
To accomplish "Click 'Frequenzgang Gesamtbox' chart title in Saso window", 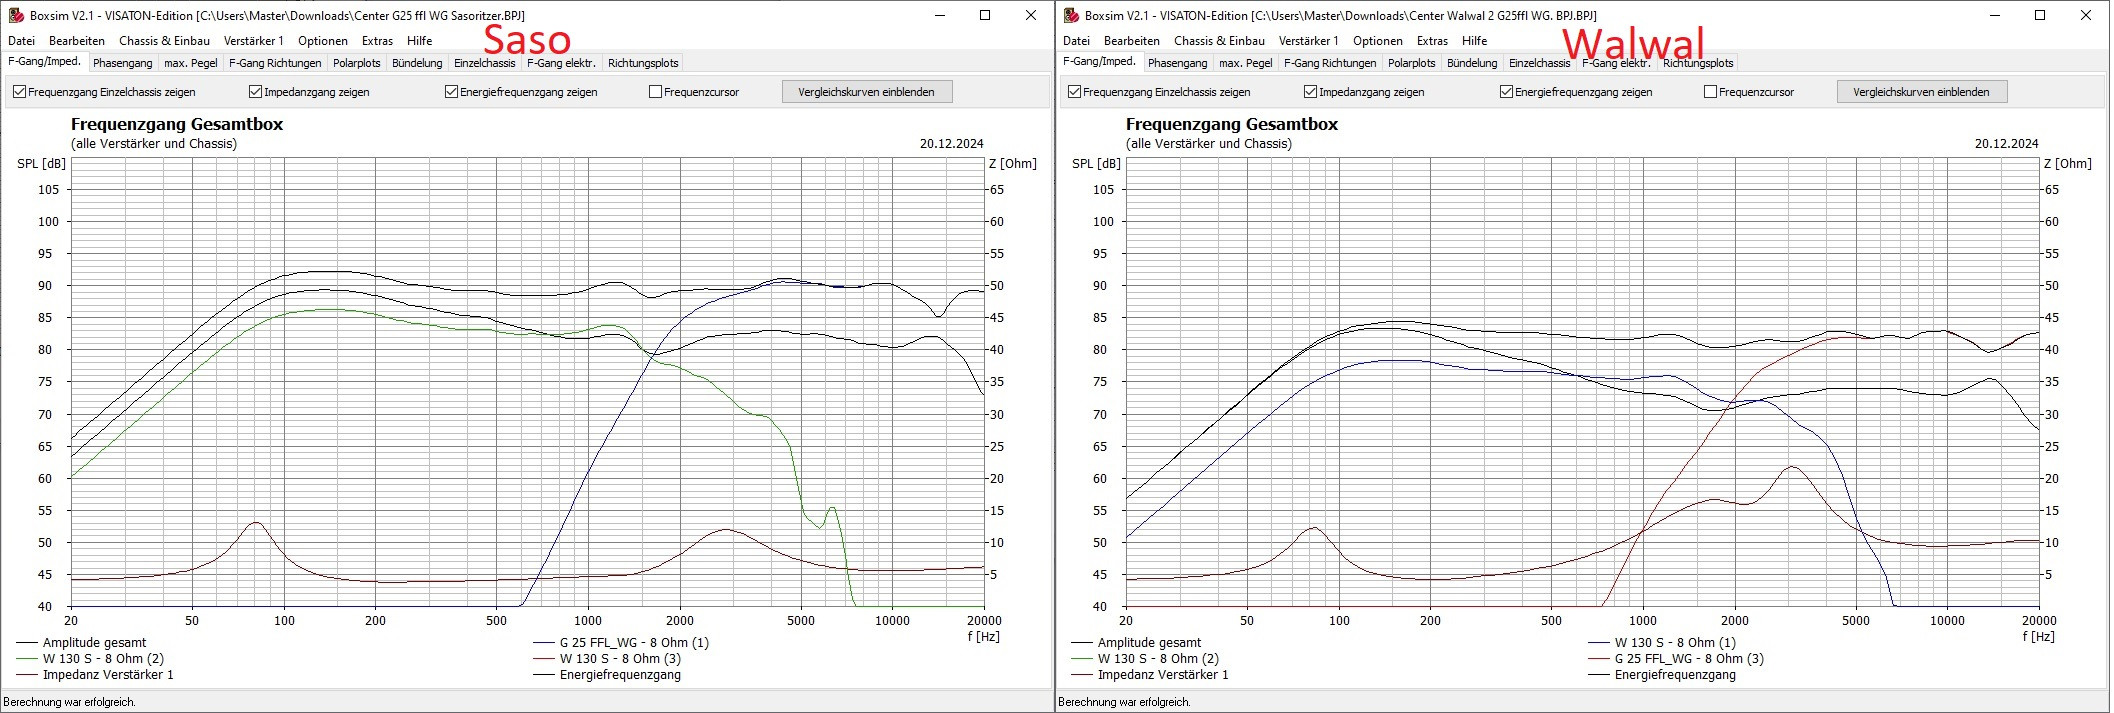I will pos(177,124).
